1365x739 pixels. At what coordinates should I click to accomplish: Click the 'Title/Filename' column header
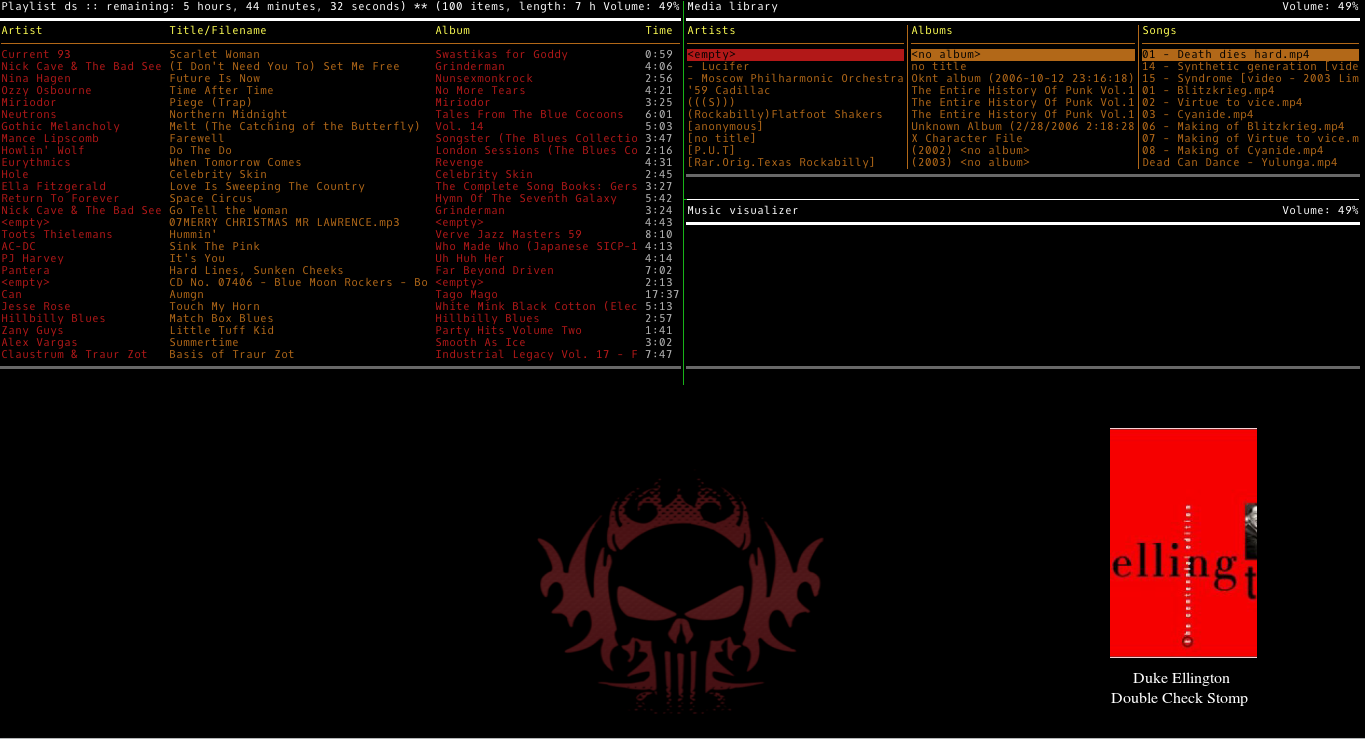(218, 31)
